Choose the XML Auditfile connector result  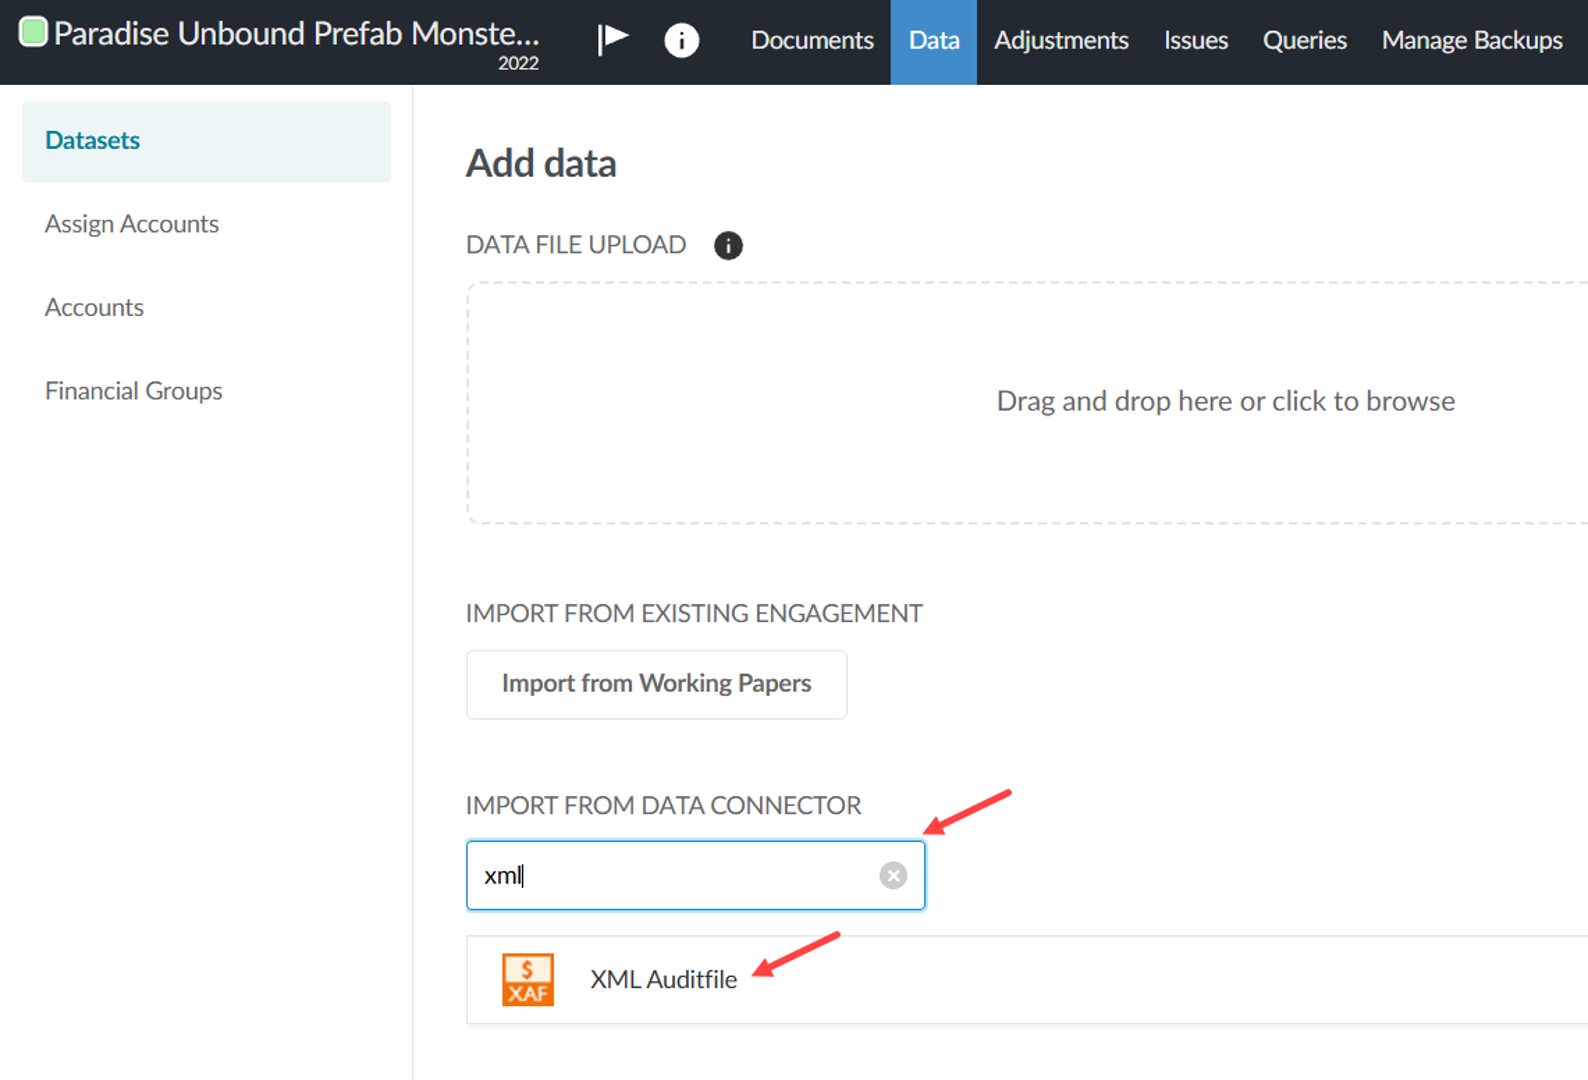[x=664, y=980]
